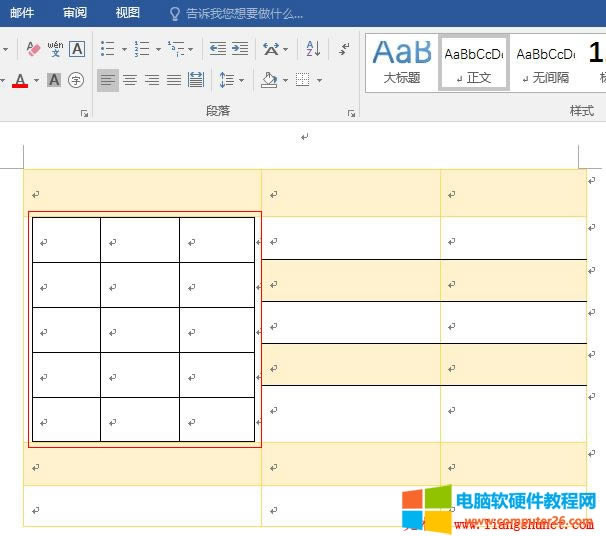Apply the 无间隔 style
This screenshot has height=541, width=606.
546,63
